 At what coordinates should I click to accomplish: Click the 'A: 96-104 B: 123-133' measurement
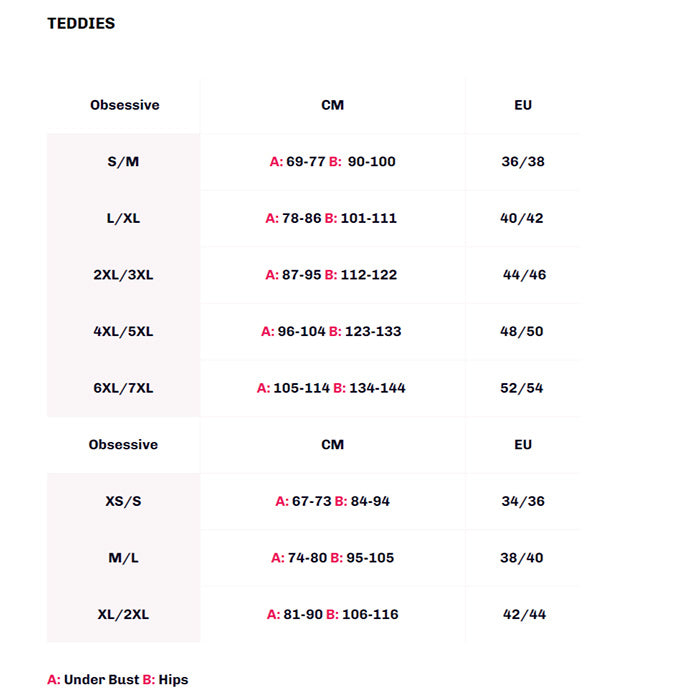pyautogui.click(x=331, y=331)
